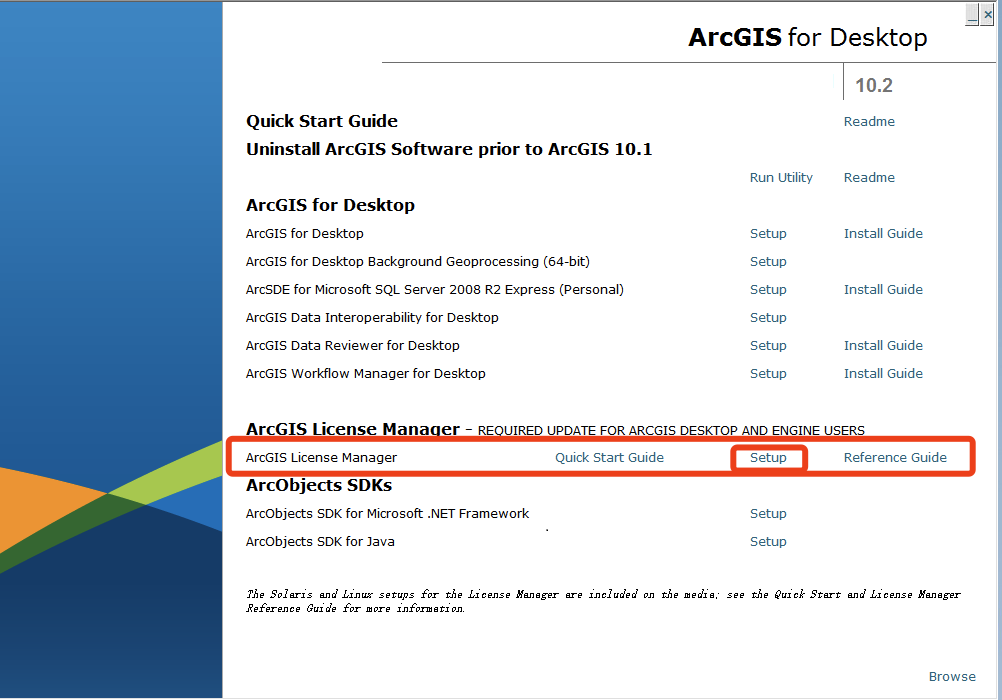Click the Browse link
This screenshot has width=1002, height=700.
click(x=952, y=677)
